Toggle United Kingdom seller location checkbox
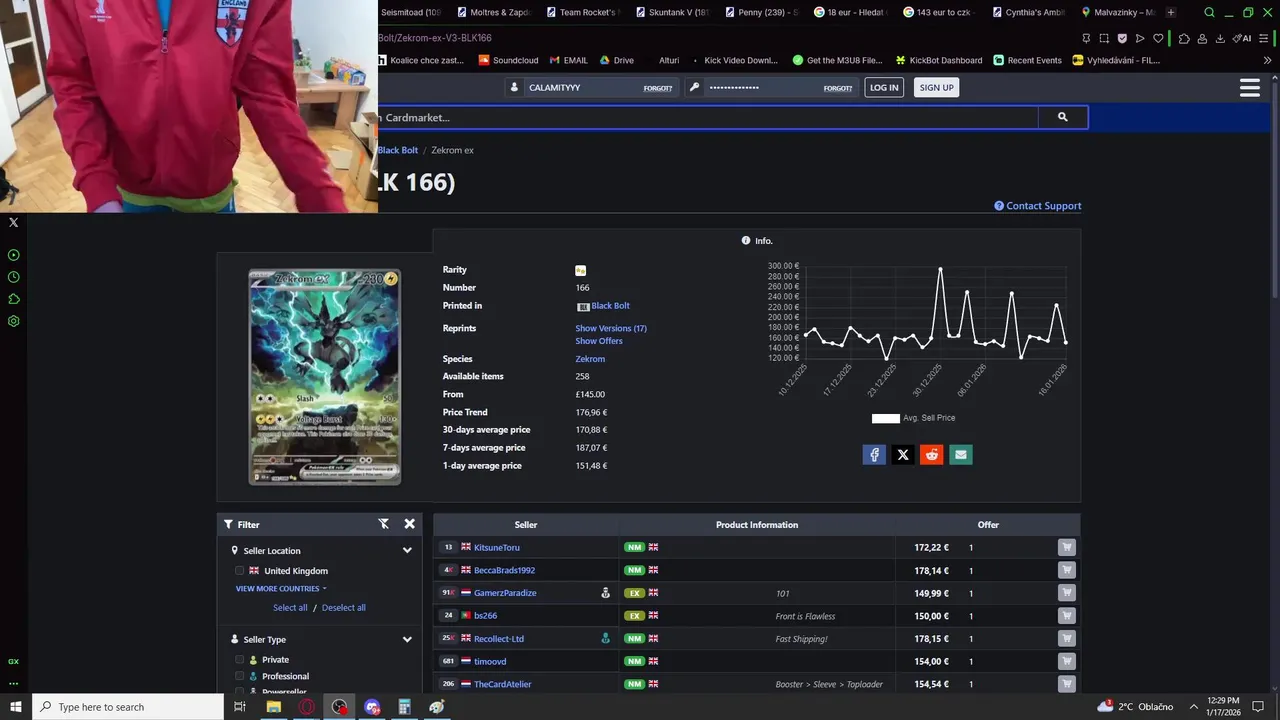Image resolution: width=1280 pixels, height=720 pixels. [240, 571]
